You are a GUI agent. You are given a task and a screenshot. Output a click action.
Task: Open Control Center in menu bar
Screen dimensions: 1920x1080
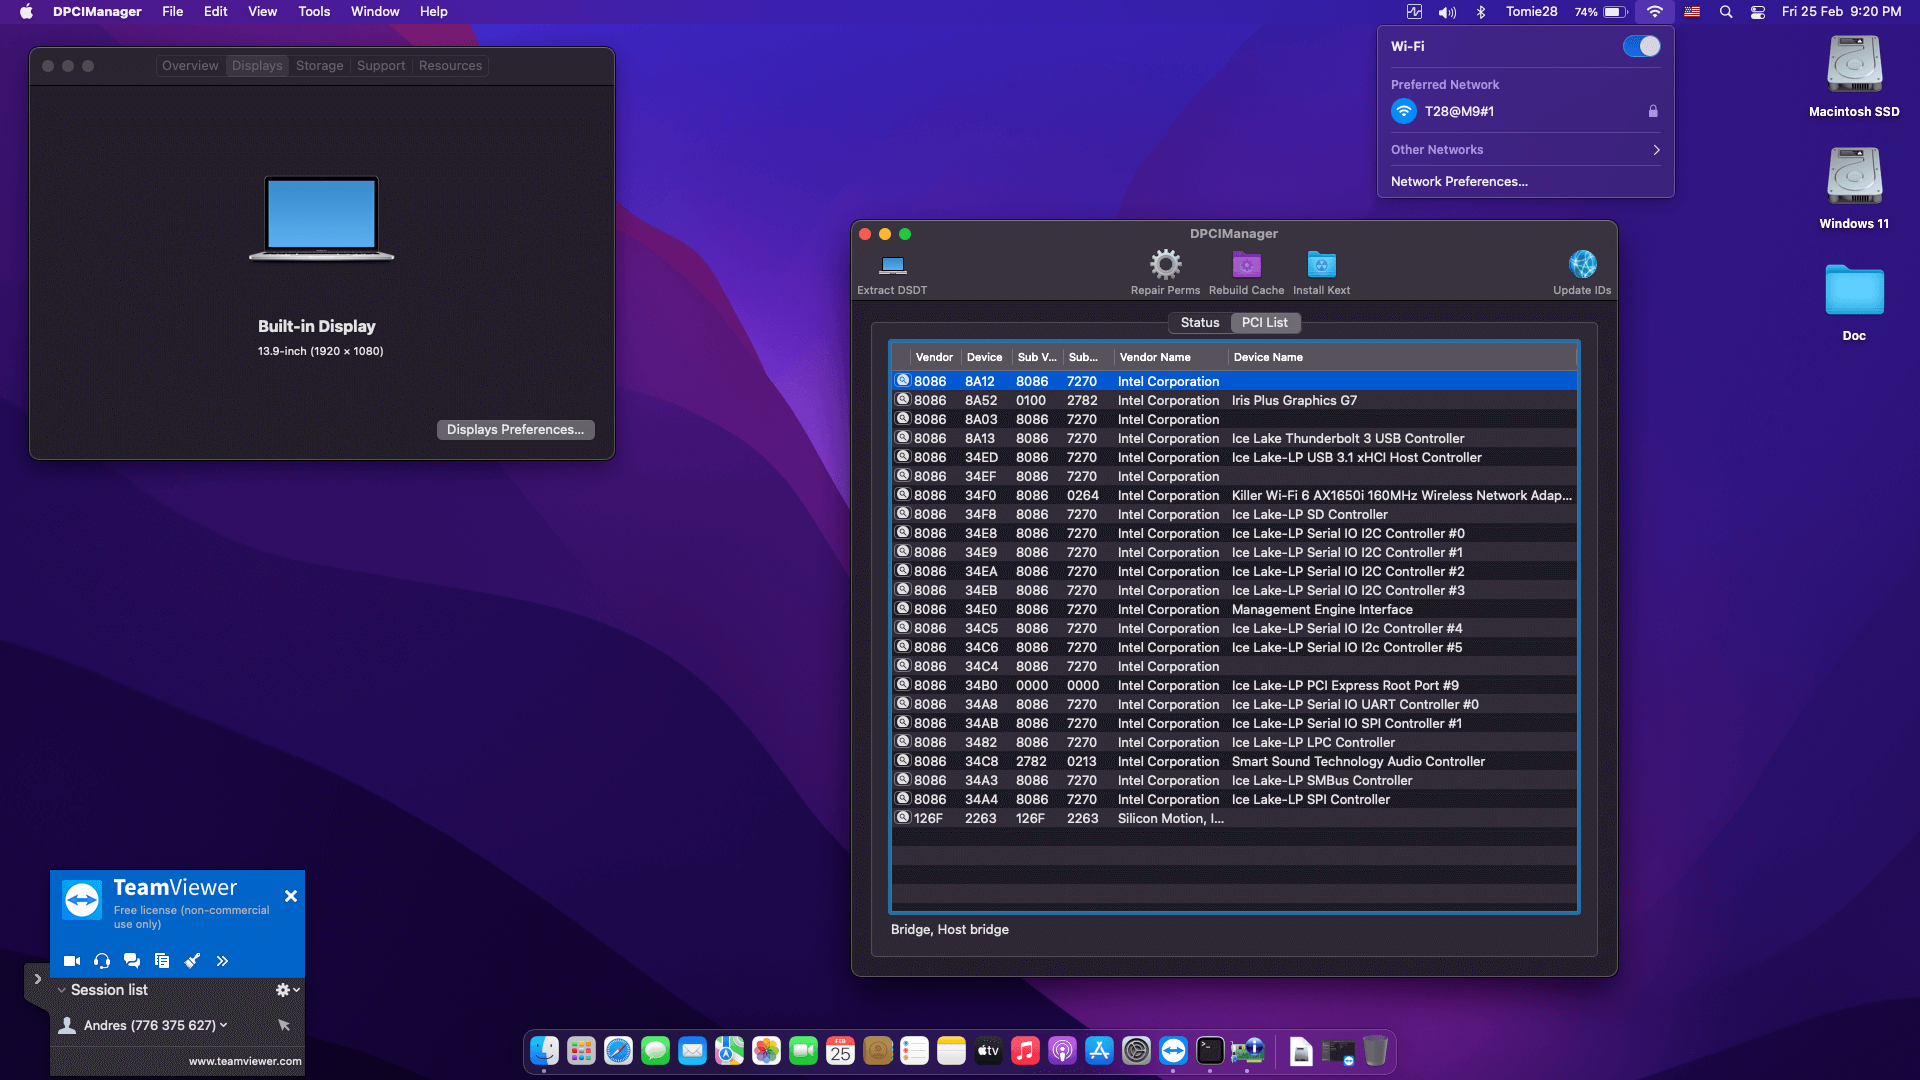click(x=1757, y=11)
